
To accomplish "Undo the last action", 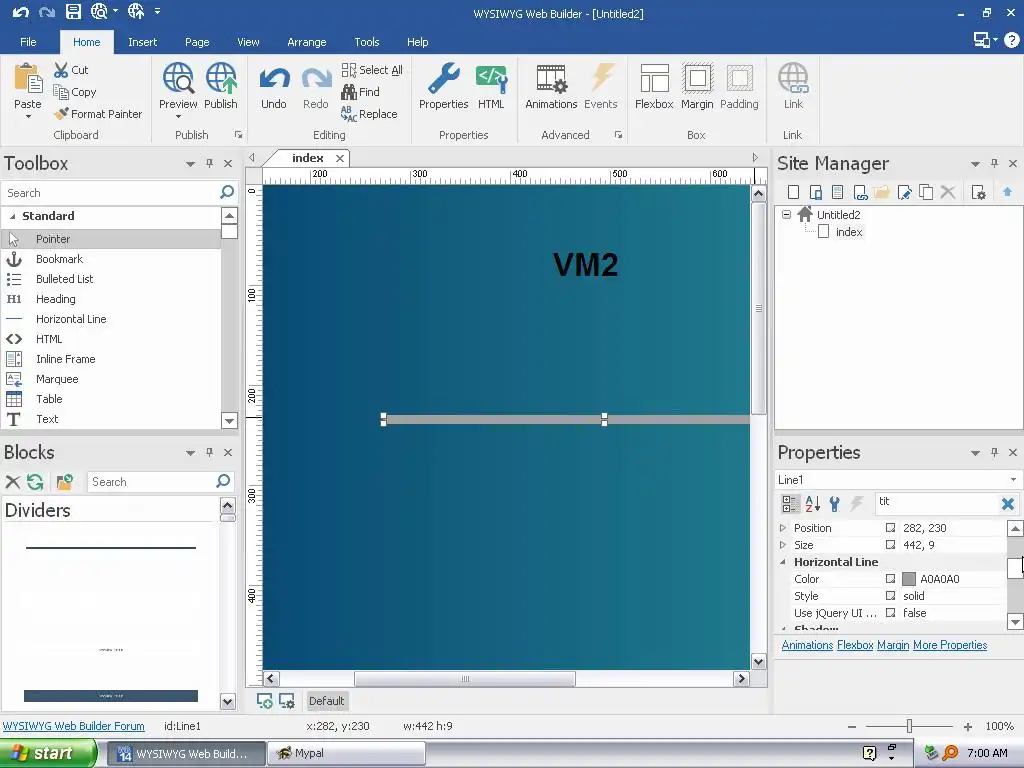I will click(x=274, y=88).
